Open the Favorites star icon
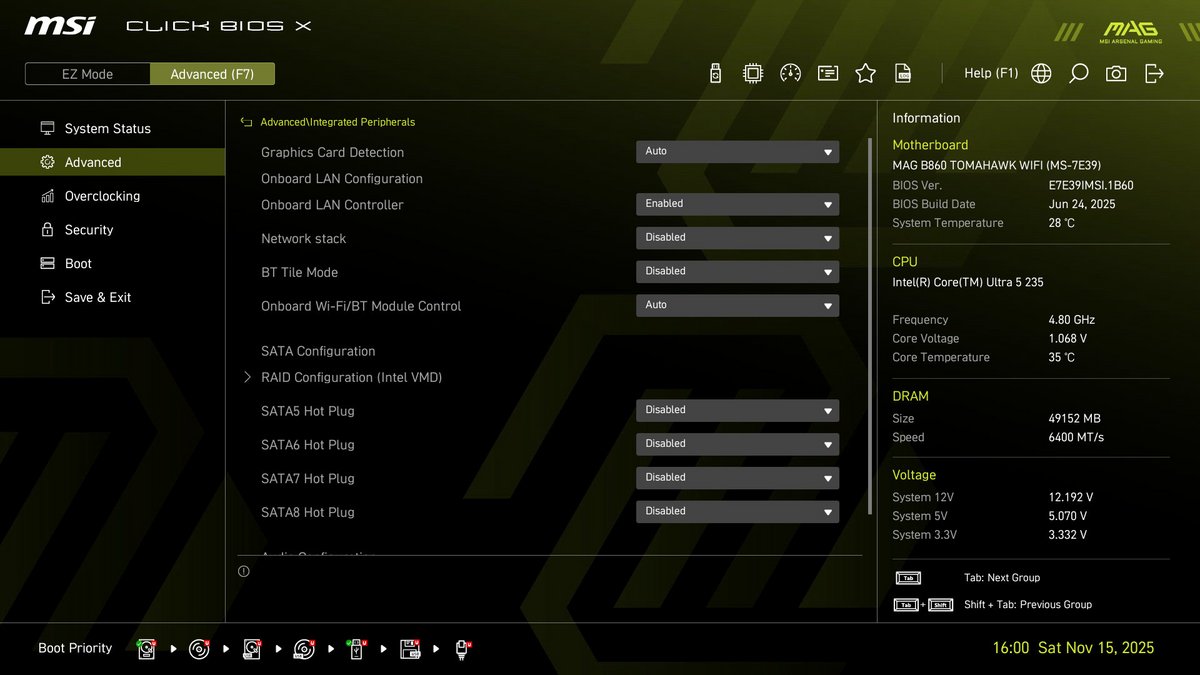 (x=864, y=72)
